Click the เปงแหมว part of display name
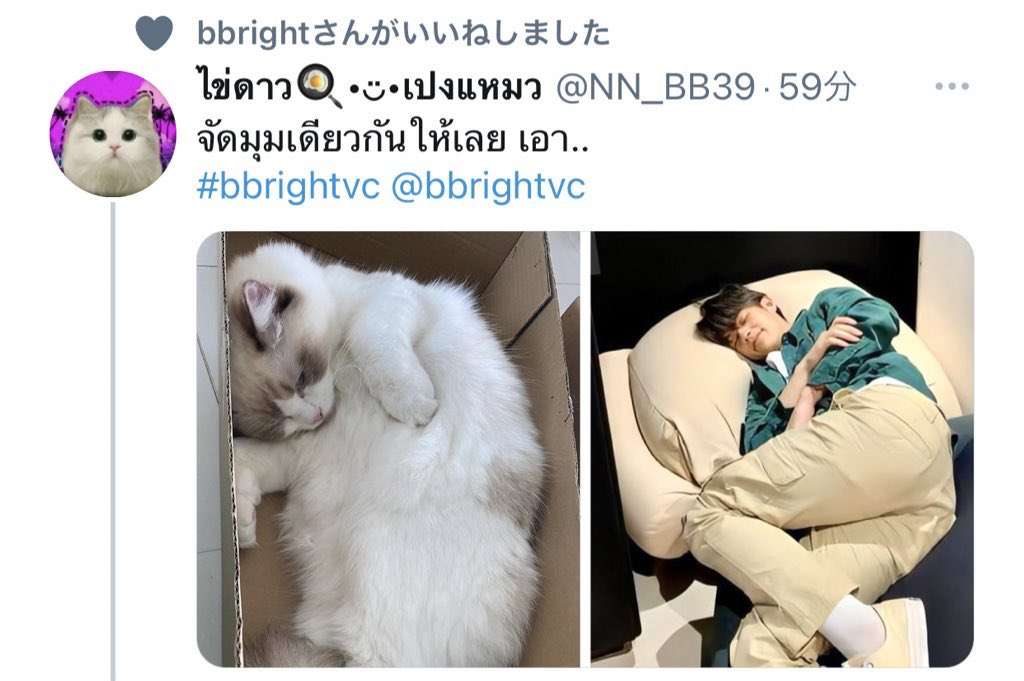 point(472,88)
